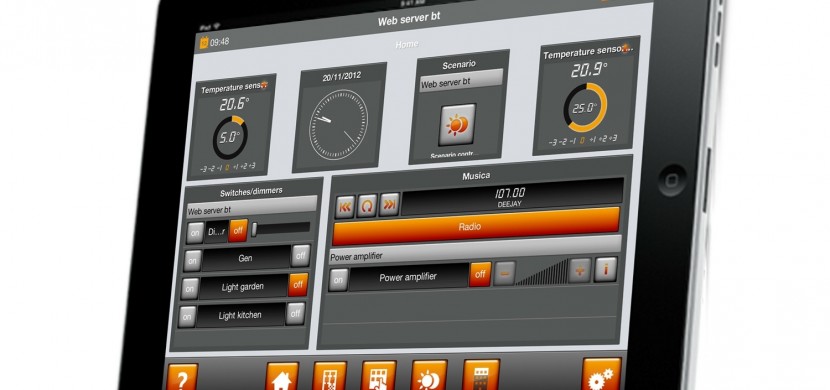Switch Gen off

[300, 256]
